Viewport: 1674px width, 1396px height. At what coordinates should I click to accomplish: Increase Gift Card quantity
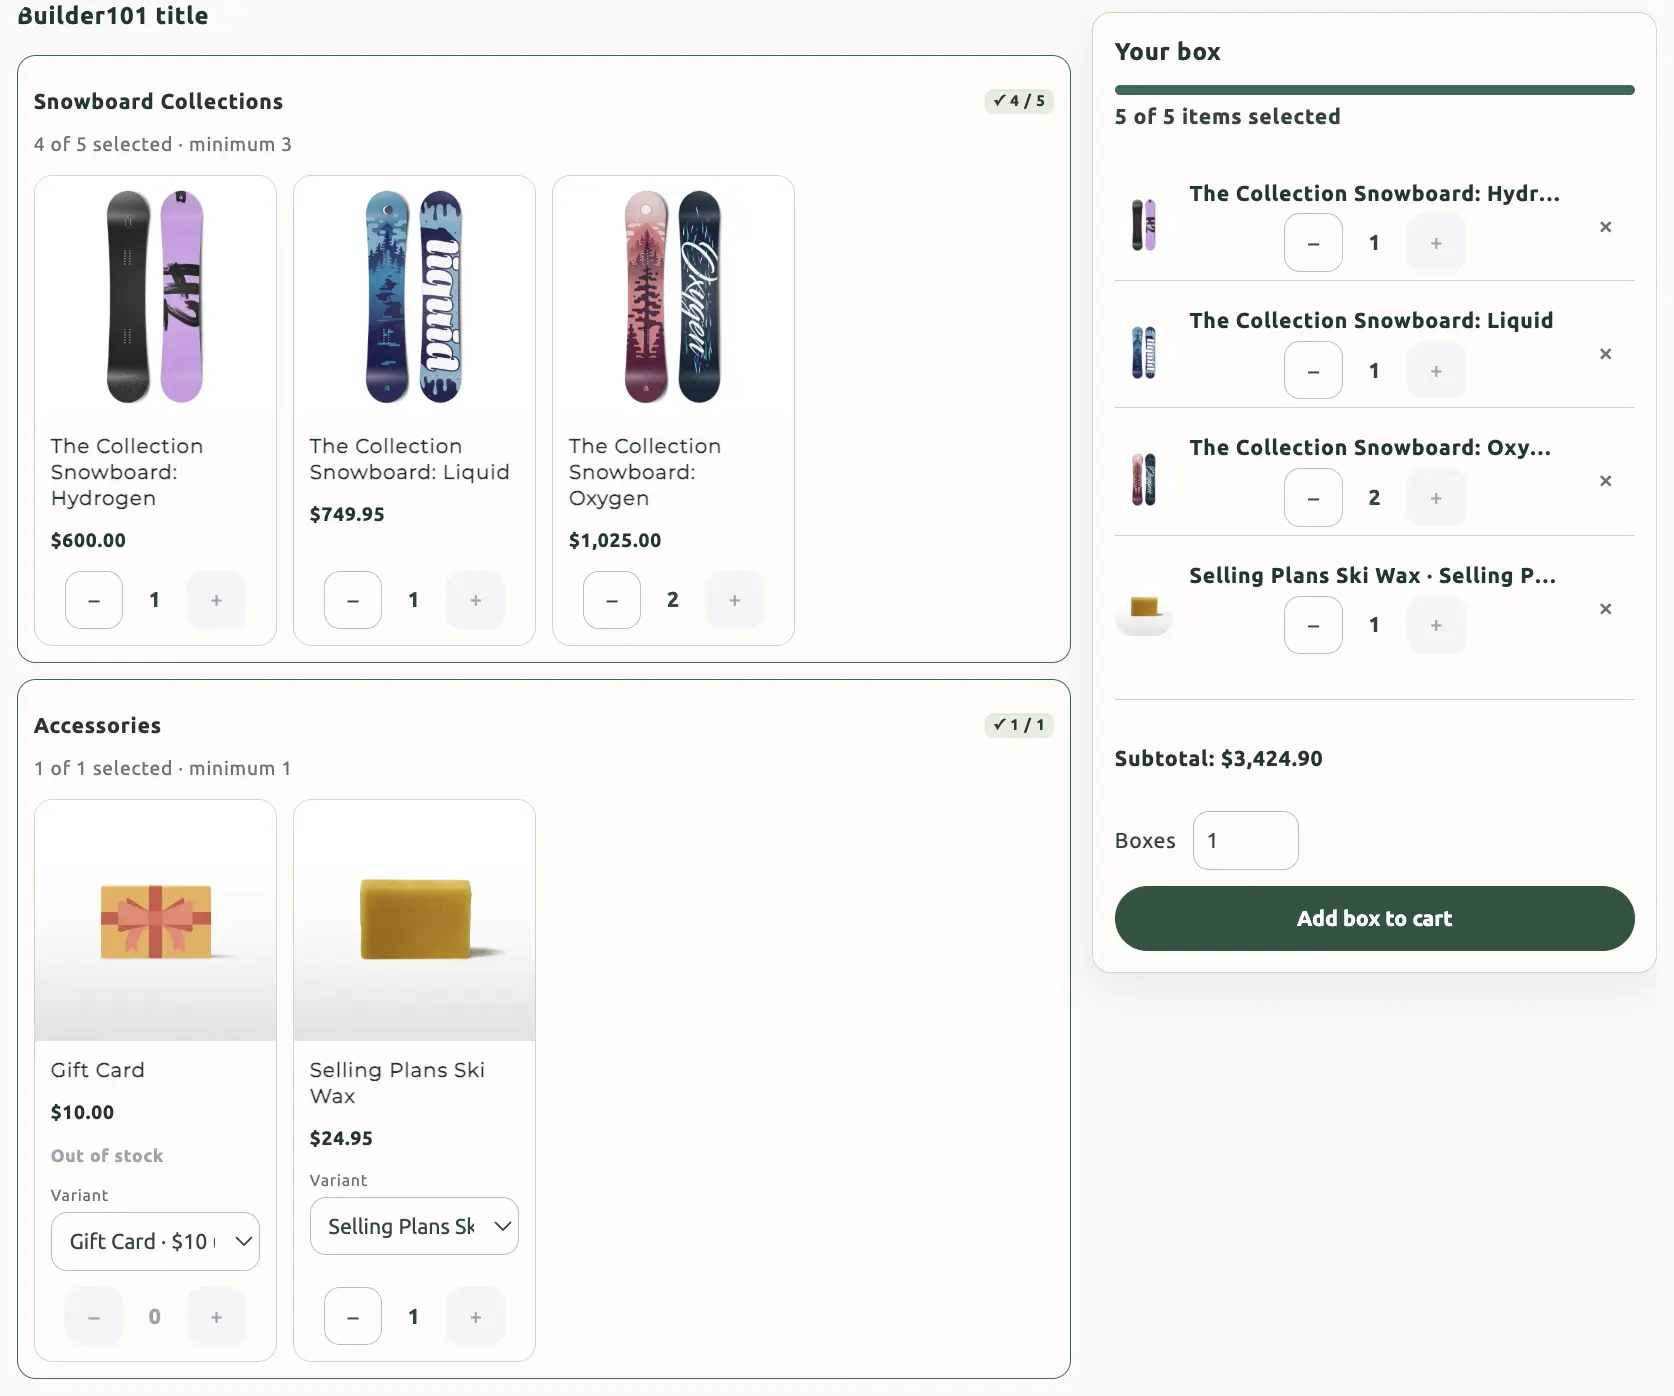pyautogui.click(x=216, y=1317)
